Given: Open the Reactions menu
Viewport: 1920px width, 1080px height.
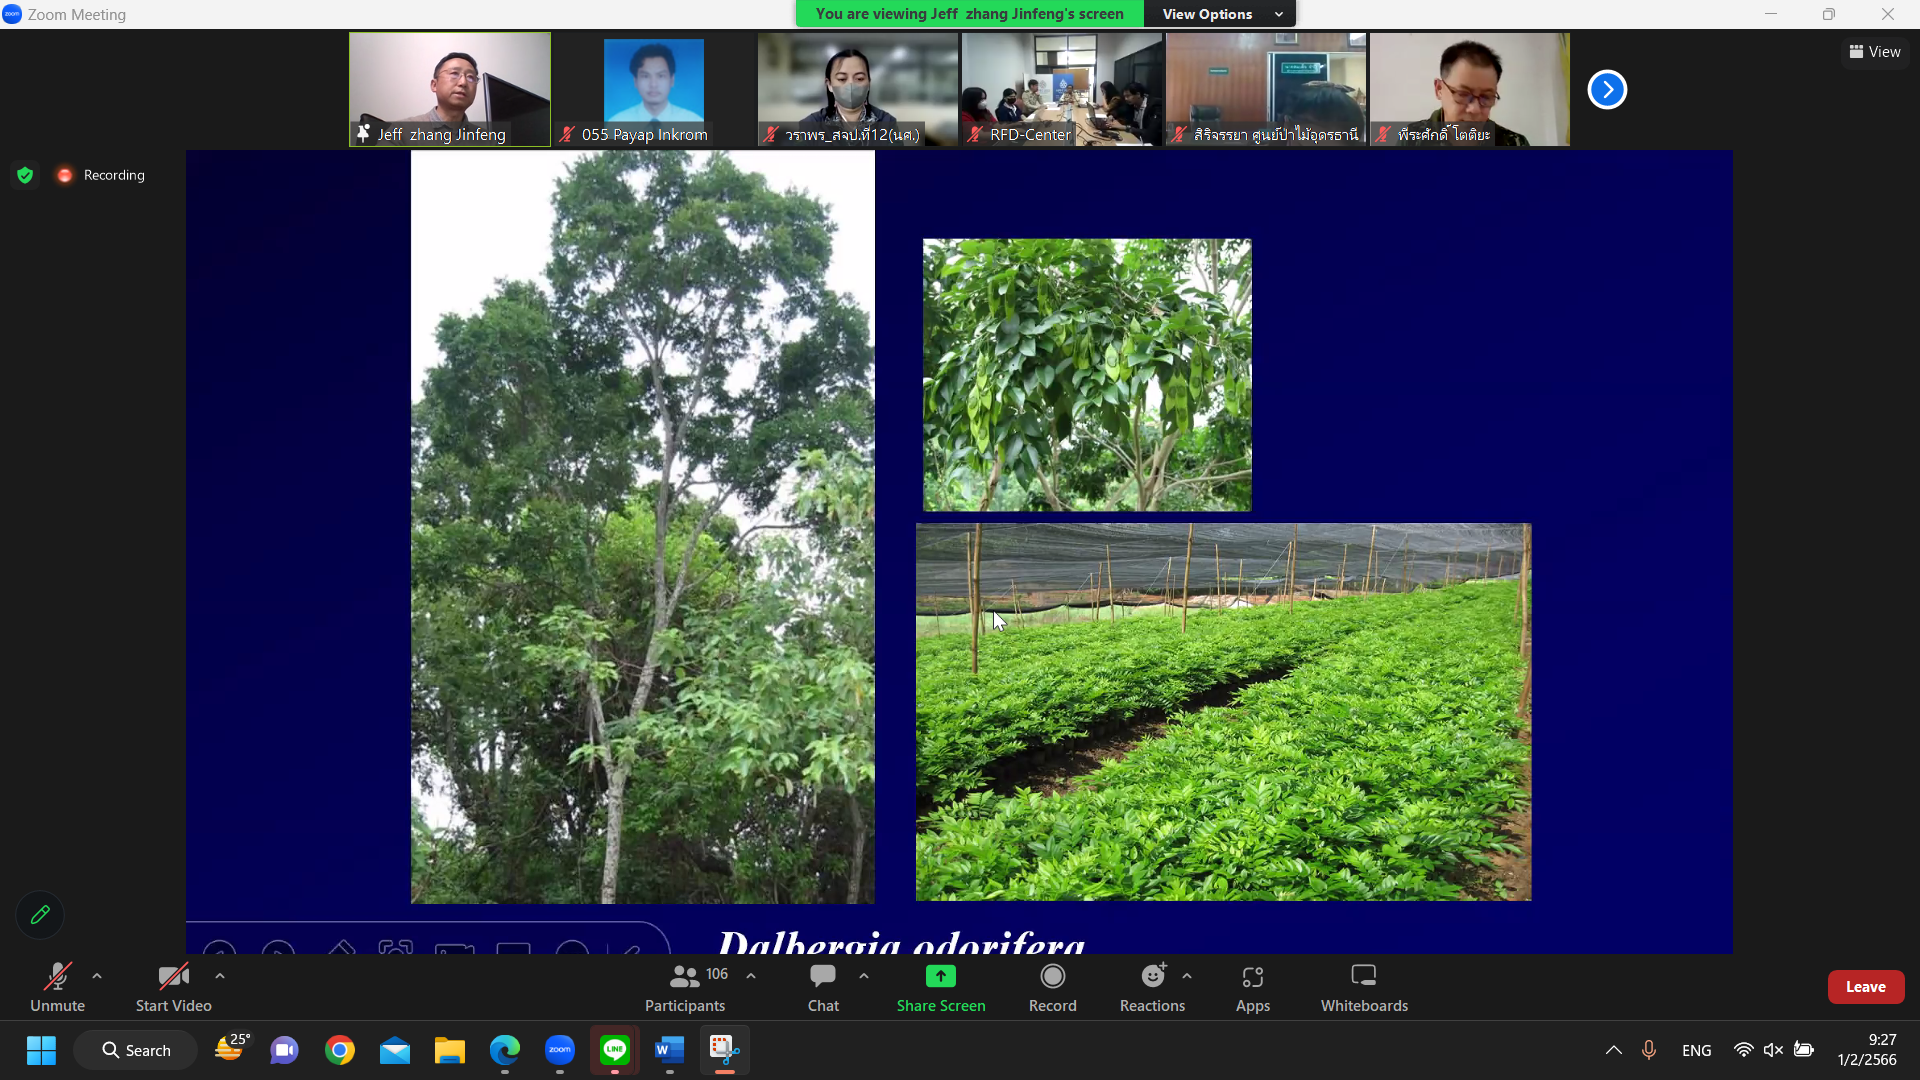Looking at the screenshot, I should pyautogui.click(x=1152, y=986).
